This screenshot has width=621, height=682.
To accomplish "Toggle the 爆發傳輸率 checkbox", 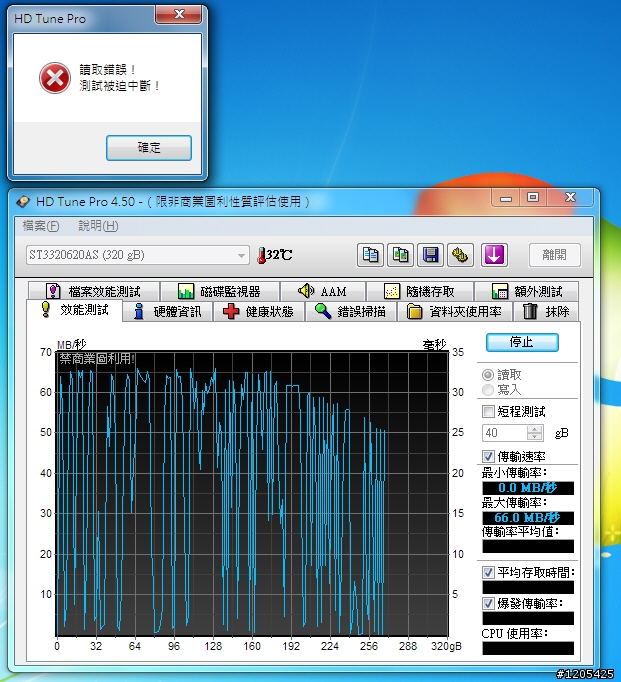I will click(x=488, y=604).
